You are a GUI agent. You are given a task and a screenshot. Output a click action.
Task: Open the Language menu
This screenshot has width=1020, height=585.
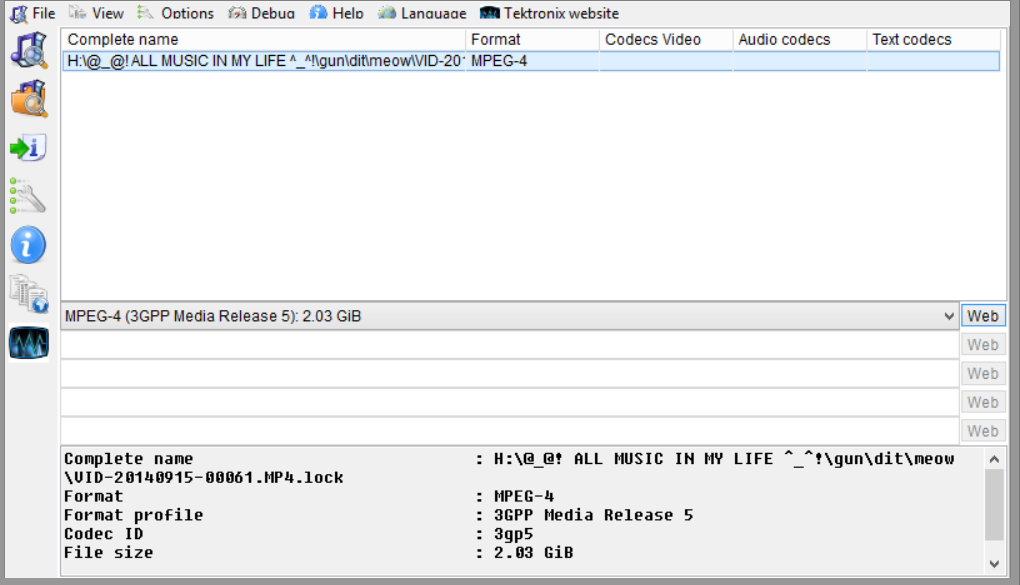(x=422, y=13)
